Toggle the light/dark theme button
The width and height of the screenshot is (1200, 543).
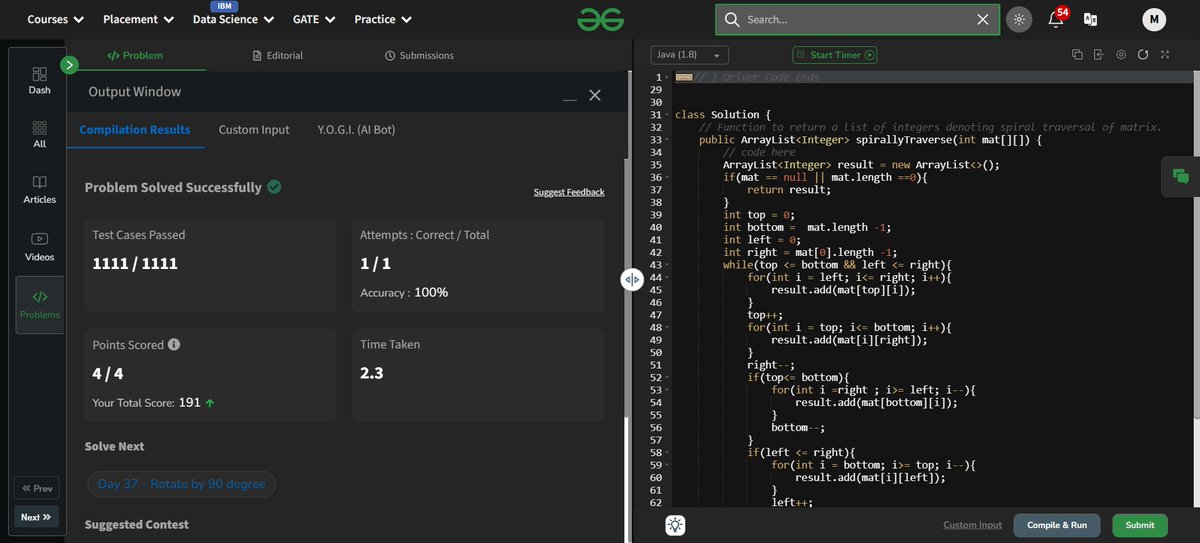pyautogui.click(x=1019, y=19)
